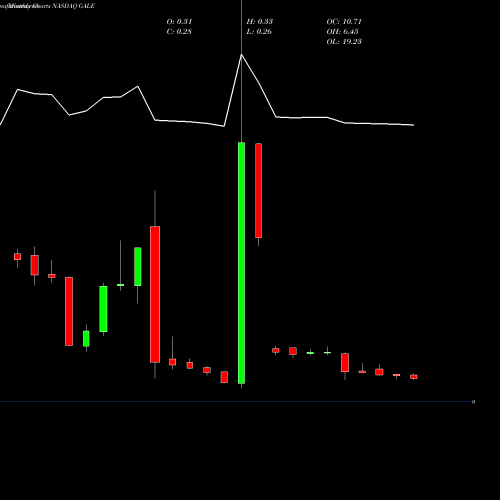Click the '0' axis label on the right
500x500 pixels.
click(473, 402)
